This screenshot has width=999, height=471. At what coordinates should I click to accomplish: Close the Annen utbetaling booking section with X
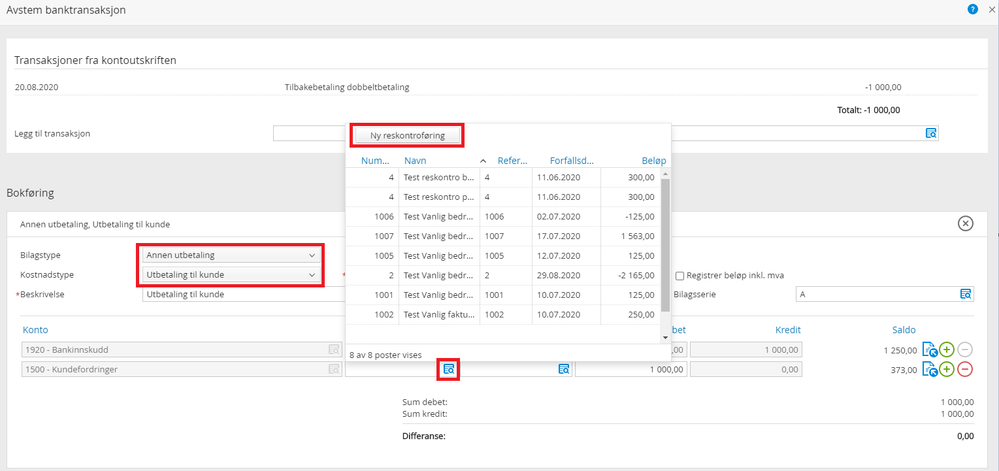coord(965,223)
